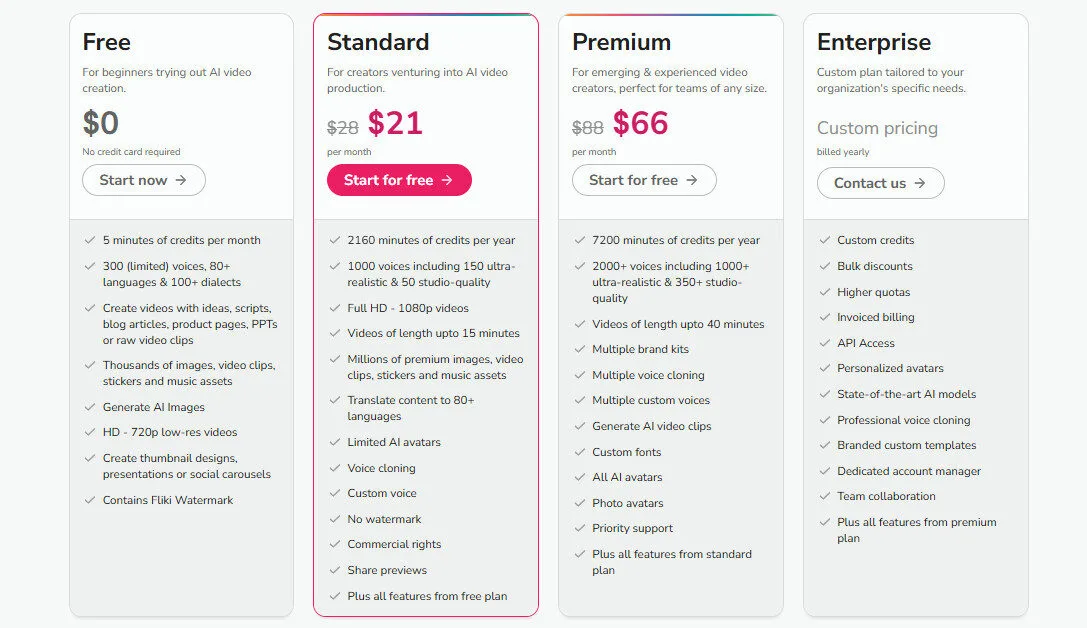Click the checkmark beside API Access
The image size is (1087, 628).
pyautogui.click(x=823, y=343)
